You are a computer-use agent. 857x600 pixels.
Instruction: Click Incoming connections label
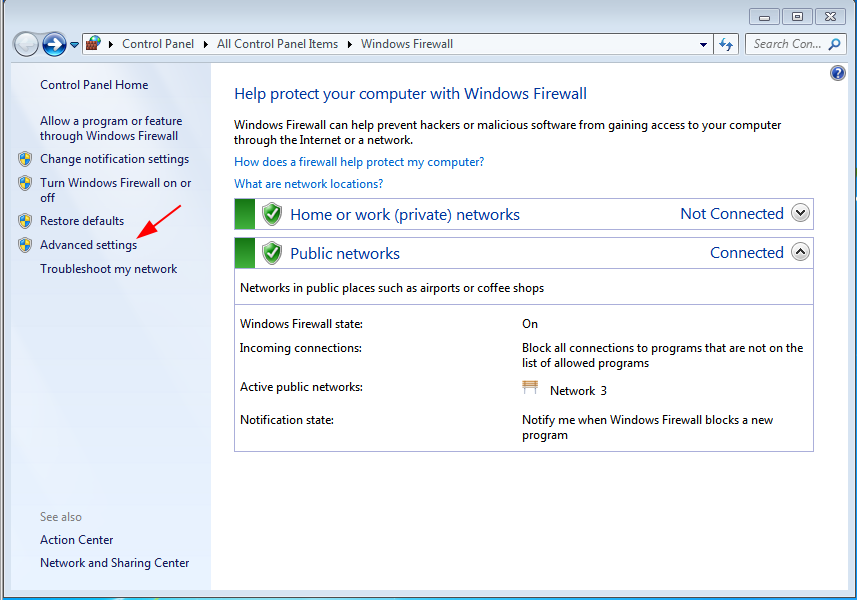301,348
